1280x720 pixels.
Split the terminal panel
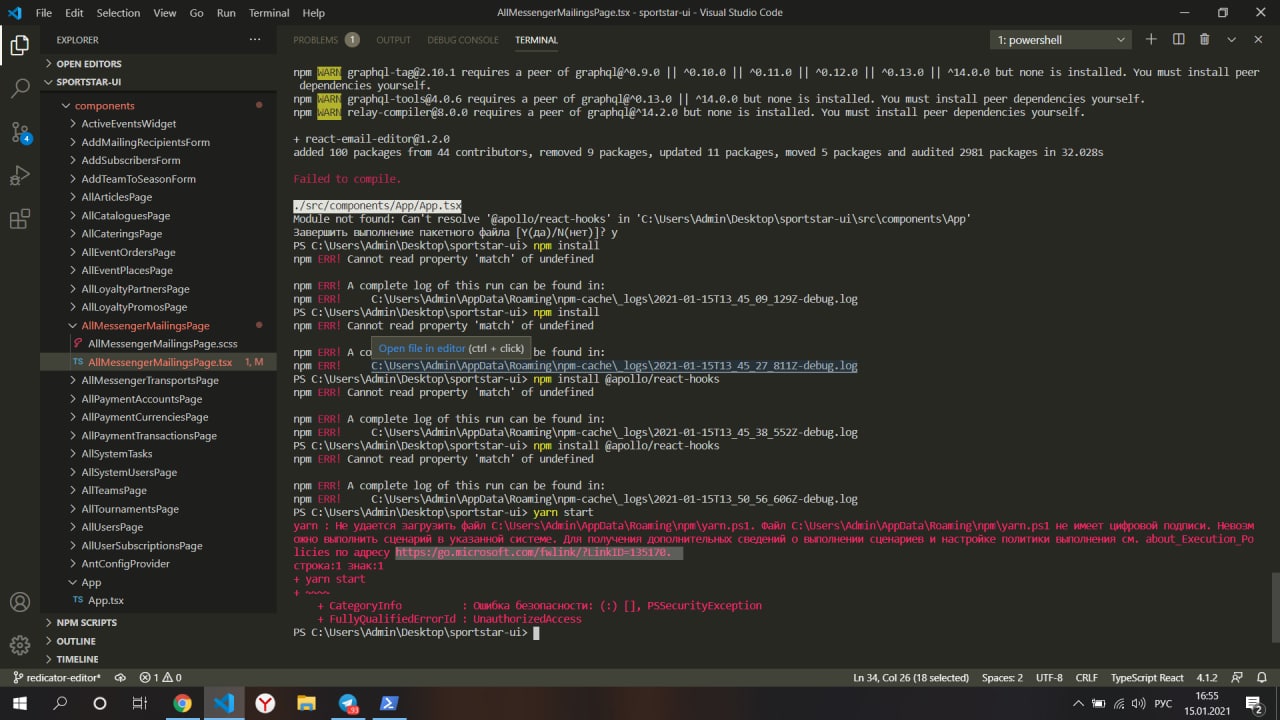(x=1178, y=39)
